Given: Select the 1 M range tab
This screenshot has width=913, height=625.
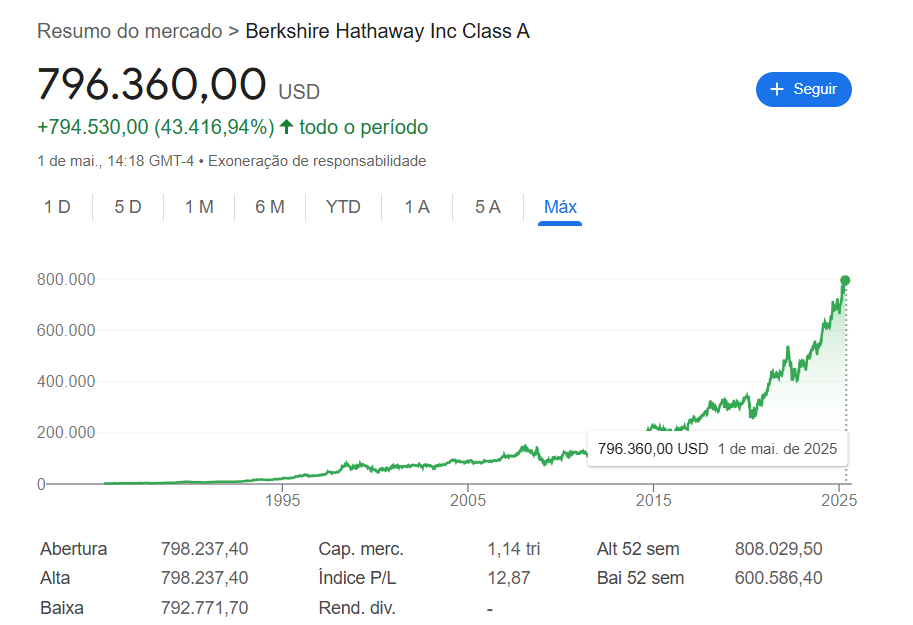Looking at the screenshot, I should 199,207.
